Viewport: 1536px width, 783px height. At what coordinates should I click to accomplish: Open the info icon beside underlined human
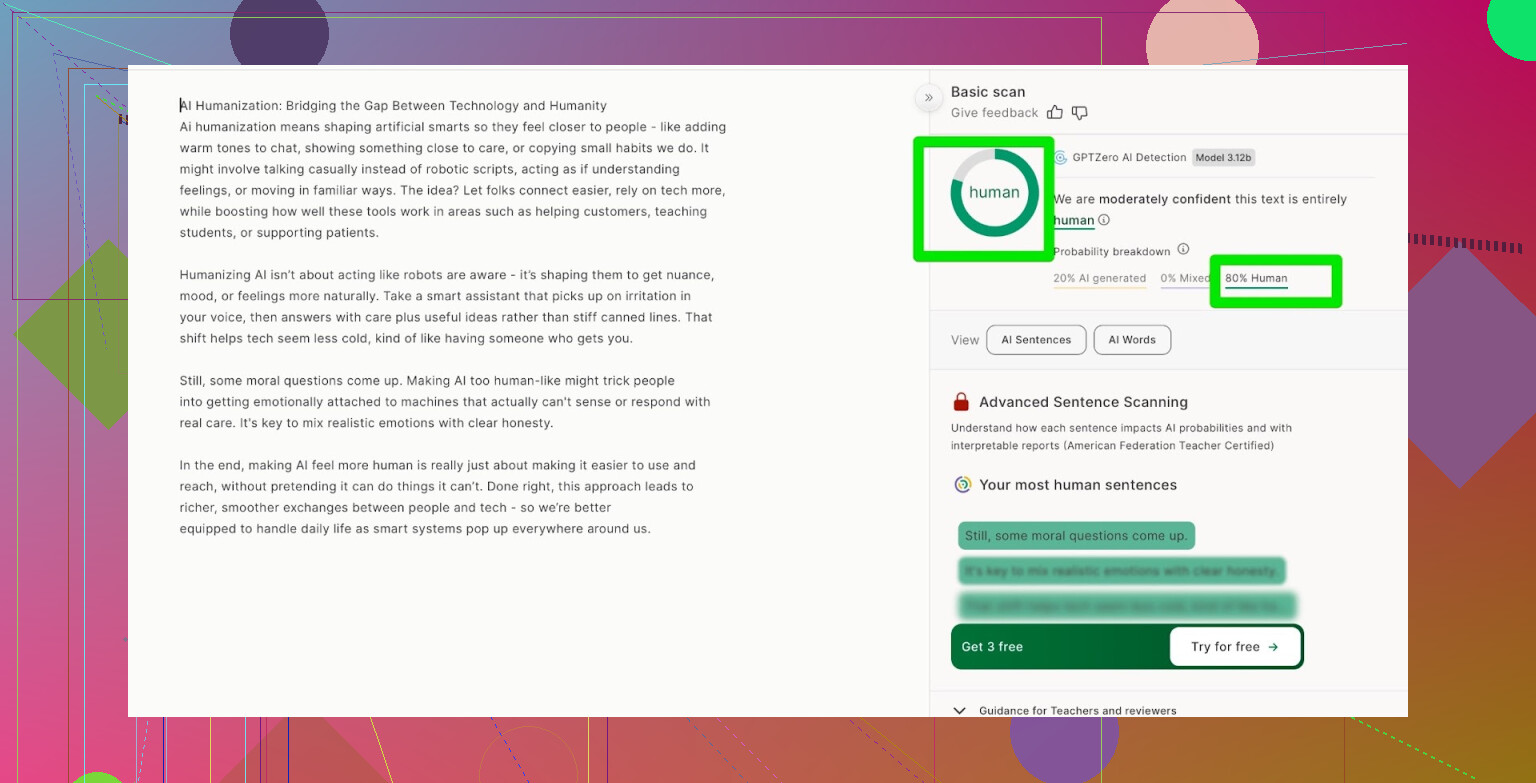pos(1104,220)
